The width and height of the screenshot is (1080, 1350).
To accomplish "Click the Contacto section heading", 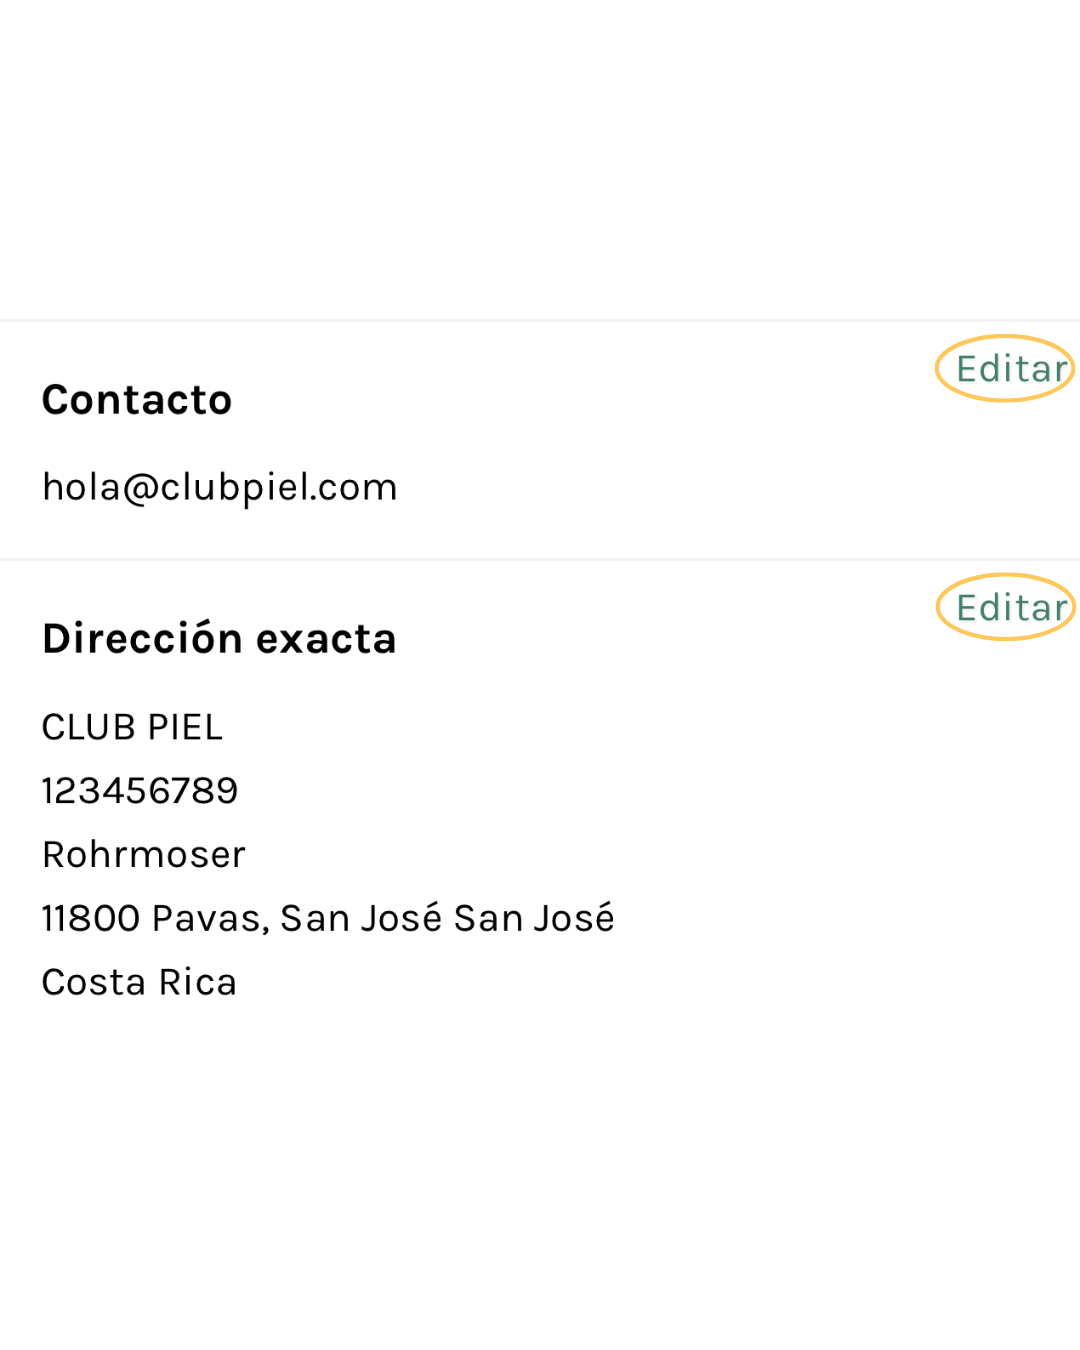I will [137, 400].
